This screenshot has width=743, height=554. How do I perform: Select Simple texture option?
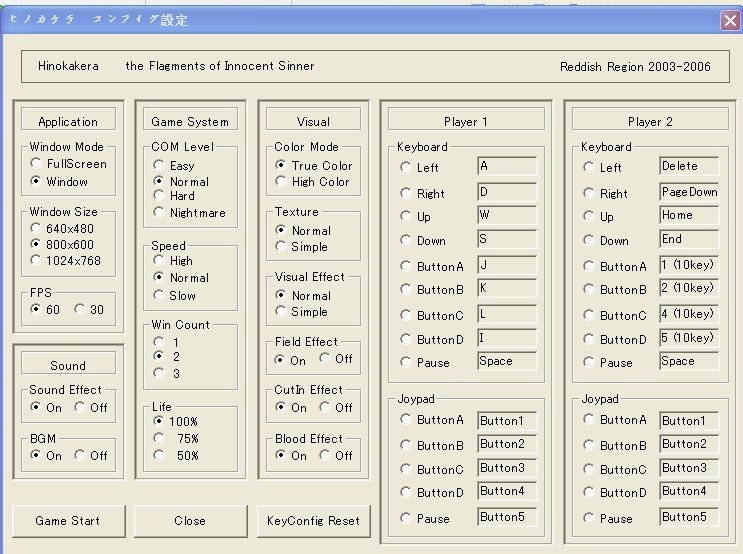(x=281, y=247)
